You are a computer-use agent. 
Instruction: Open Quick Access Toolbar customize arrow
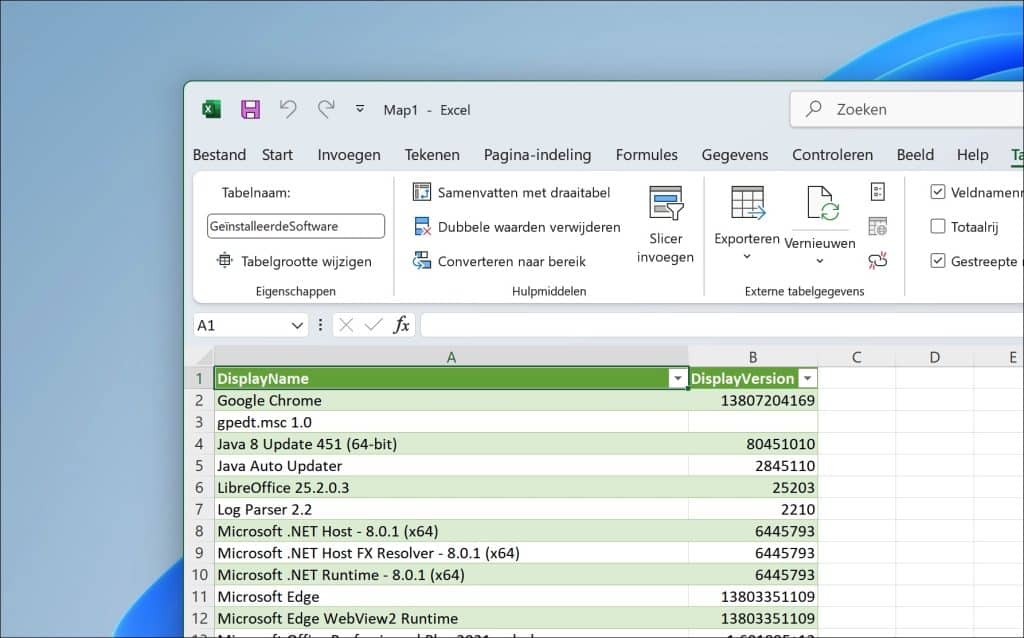click(360, 109)
